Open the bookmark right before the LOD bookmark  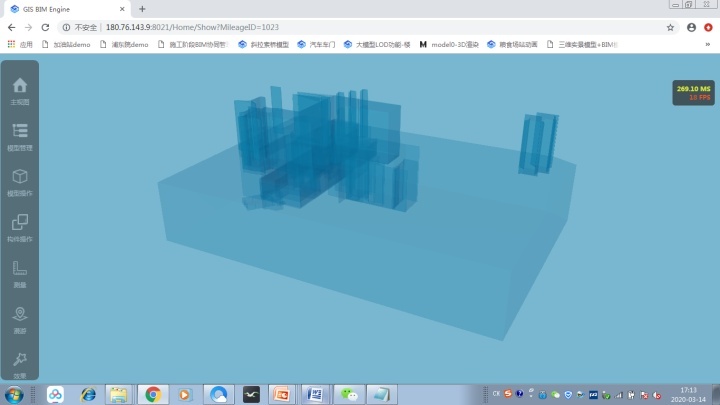[316, 45]
